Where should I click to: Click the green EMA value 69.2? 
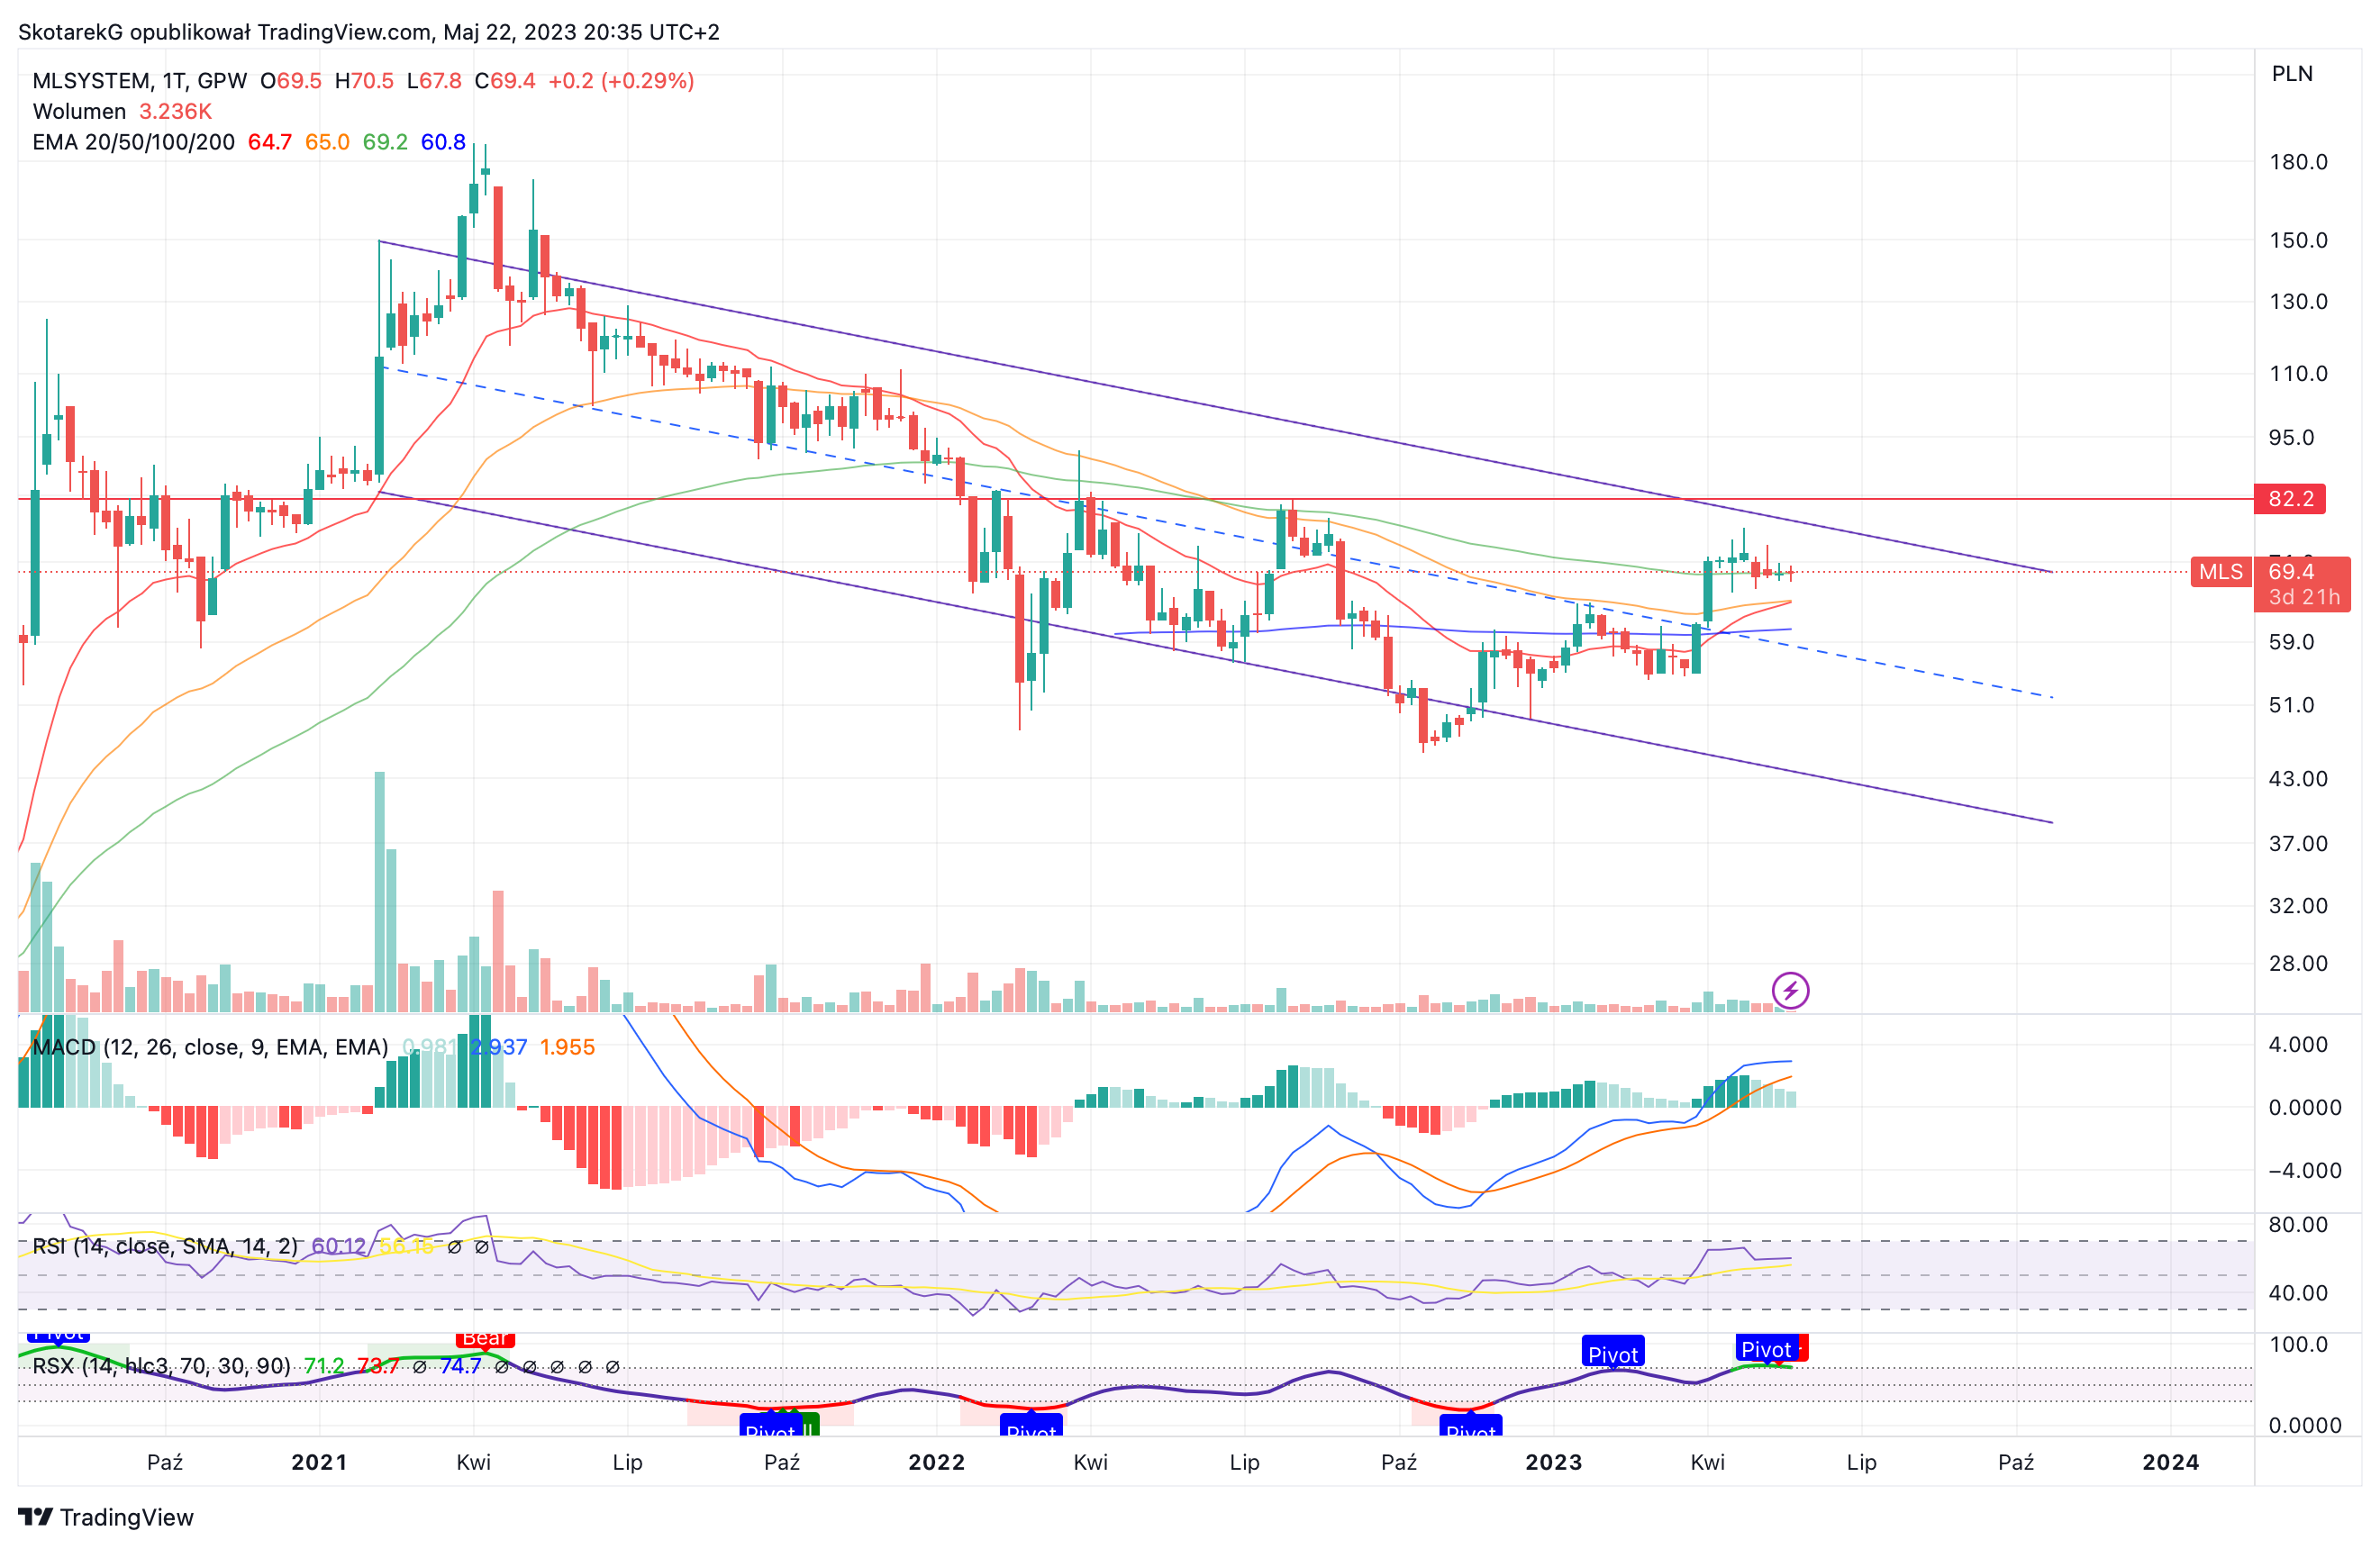(385, 142)
